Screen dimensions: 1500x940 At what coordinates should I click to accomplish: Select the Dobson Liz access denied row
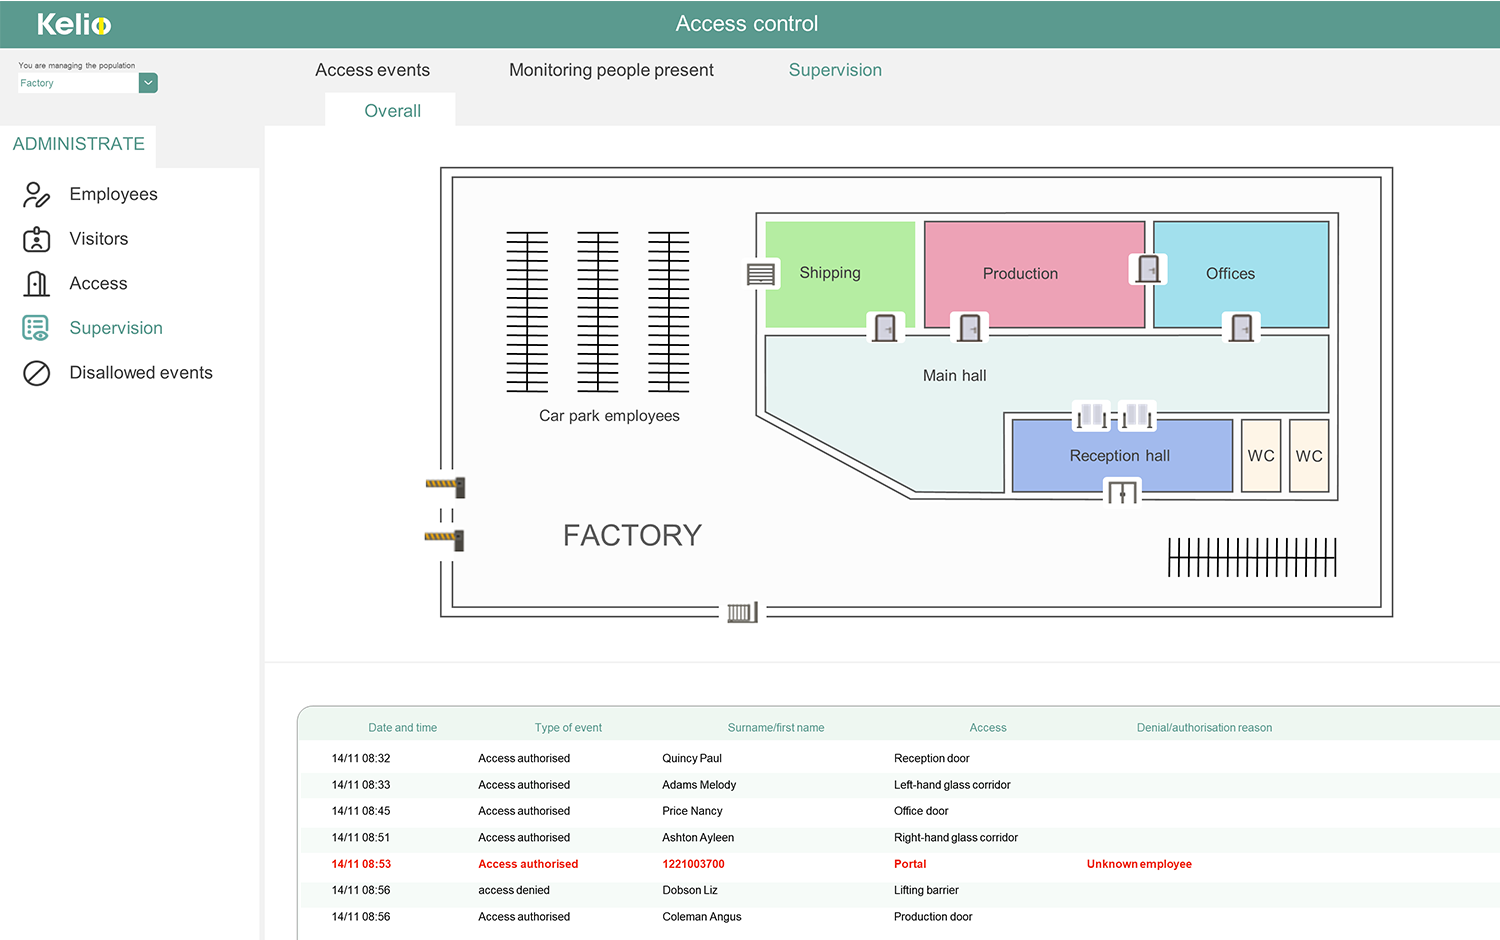click(700, 890)
